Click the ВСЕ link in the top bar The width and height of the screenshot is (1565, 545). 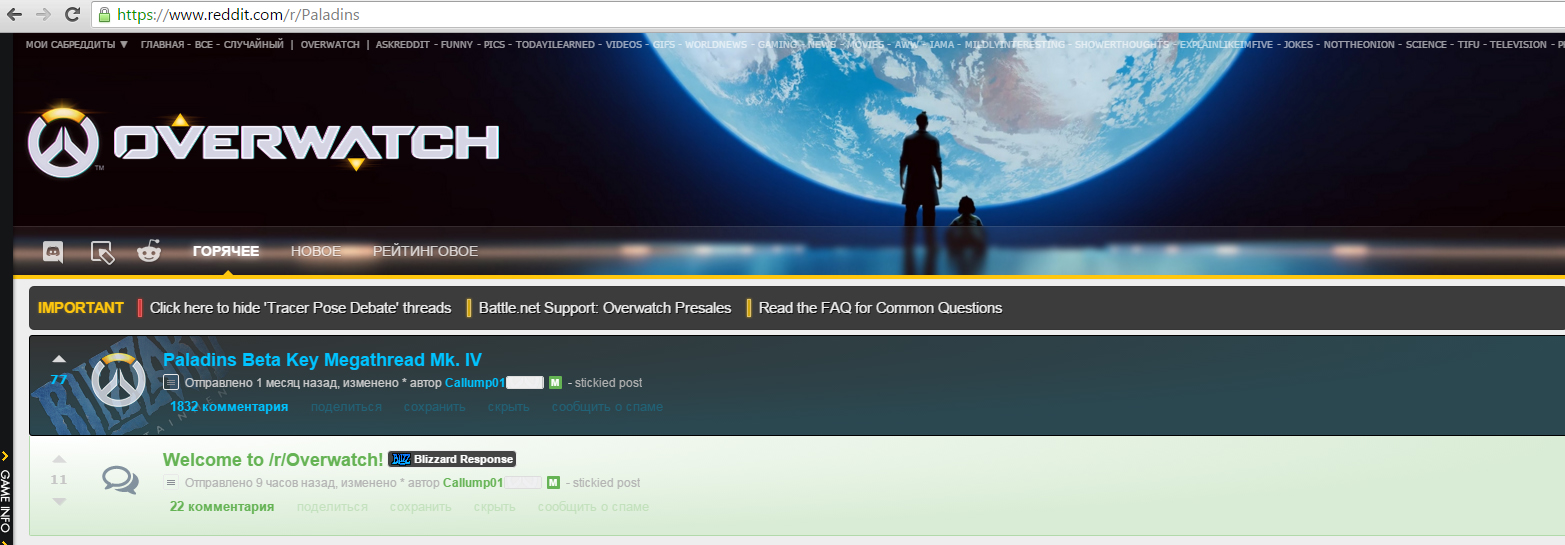point(206,44)
